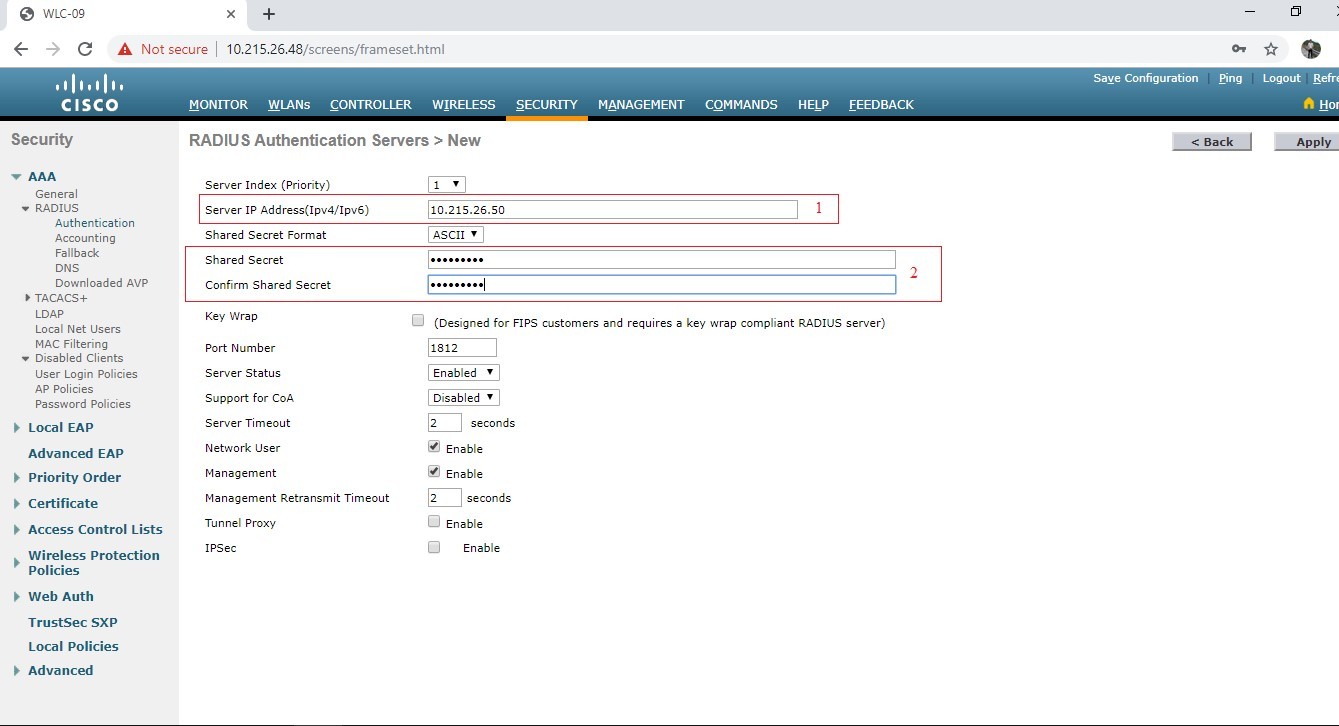
Task: Expand the TACACS+ tree node
Action: pos(27,298)
